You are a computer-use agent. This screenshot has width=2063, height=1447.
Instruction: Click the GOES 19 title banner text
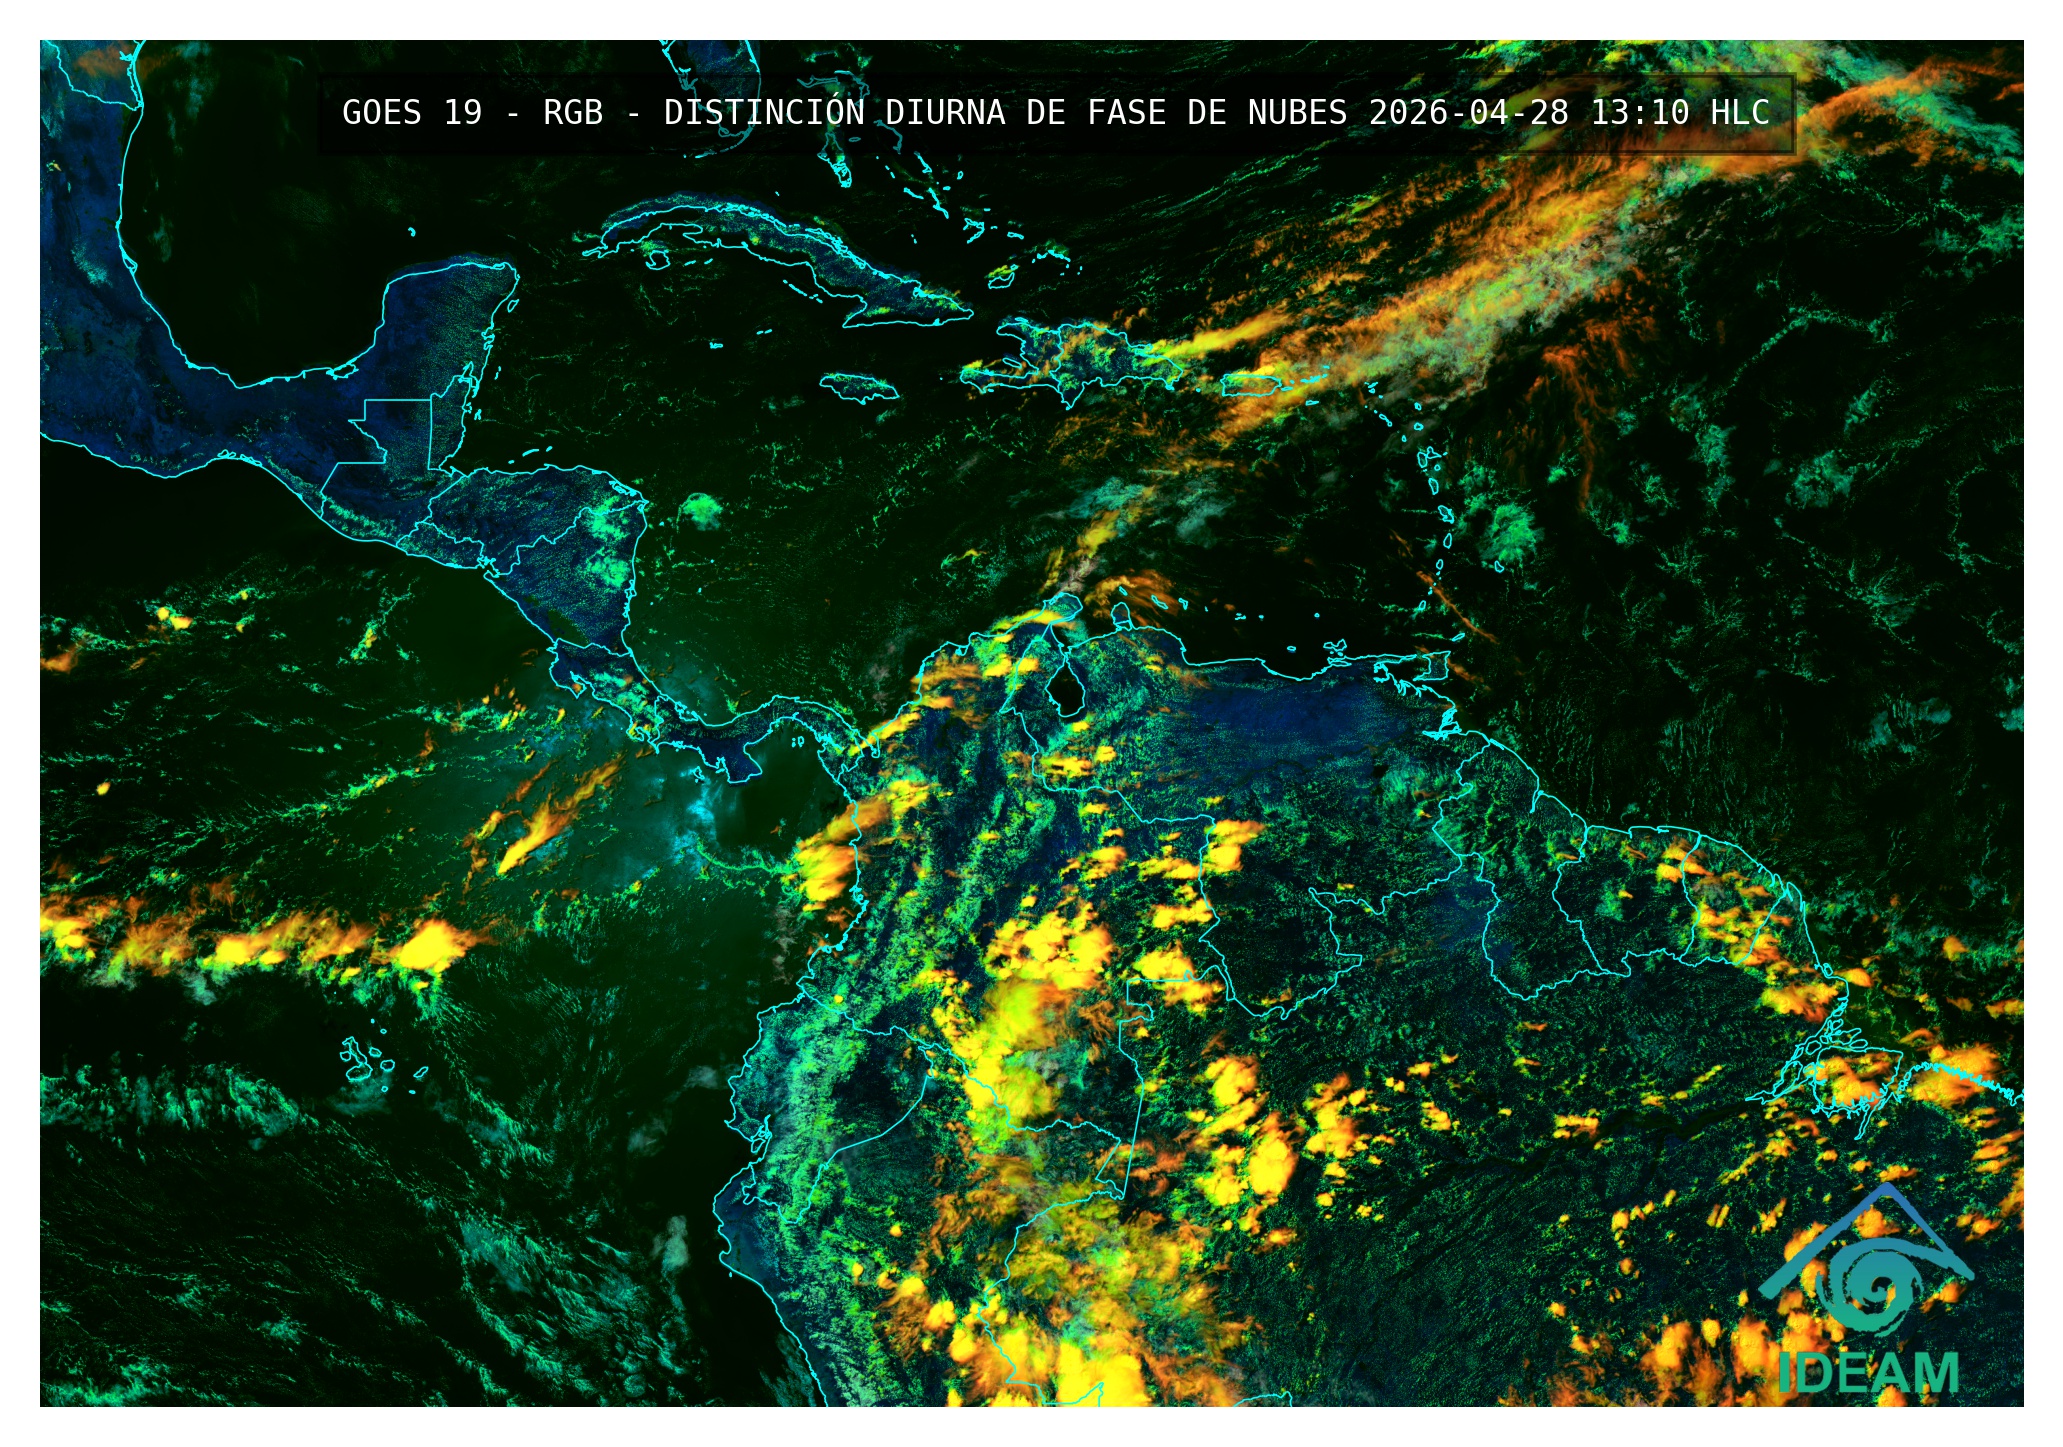tap(412, 113)
